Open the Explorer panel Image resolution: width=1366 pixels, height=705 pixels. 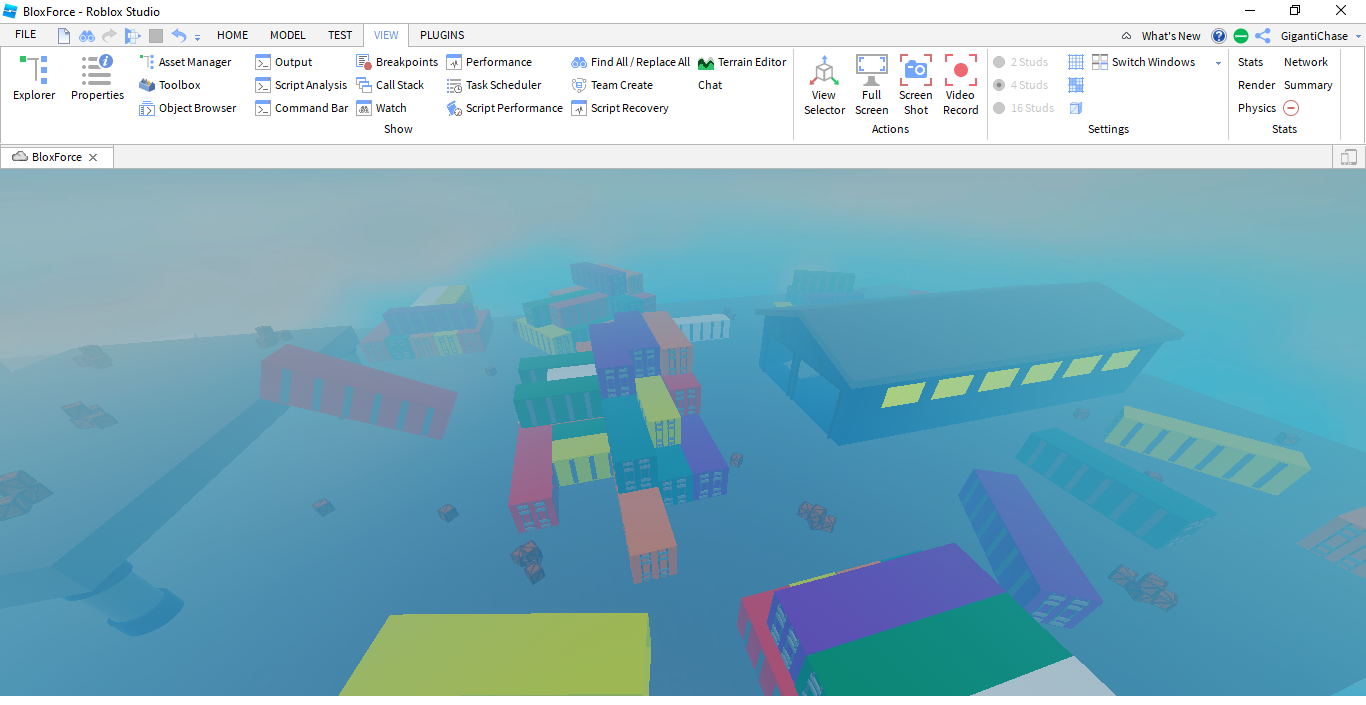coord(34,78)
